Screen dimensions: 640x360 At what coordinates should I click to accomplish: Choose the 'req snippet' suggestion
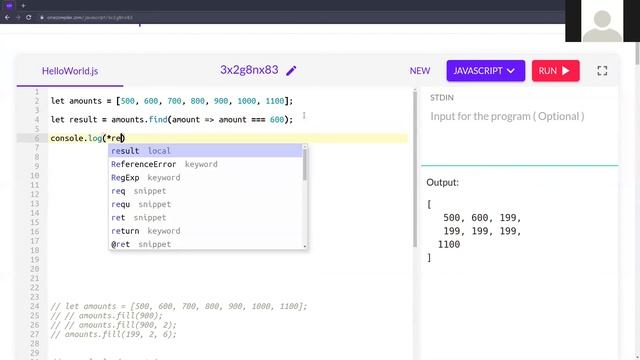(206, 191)
